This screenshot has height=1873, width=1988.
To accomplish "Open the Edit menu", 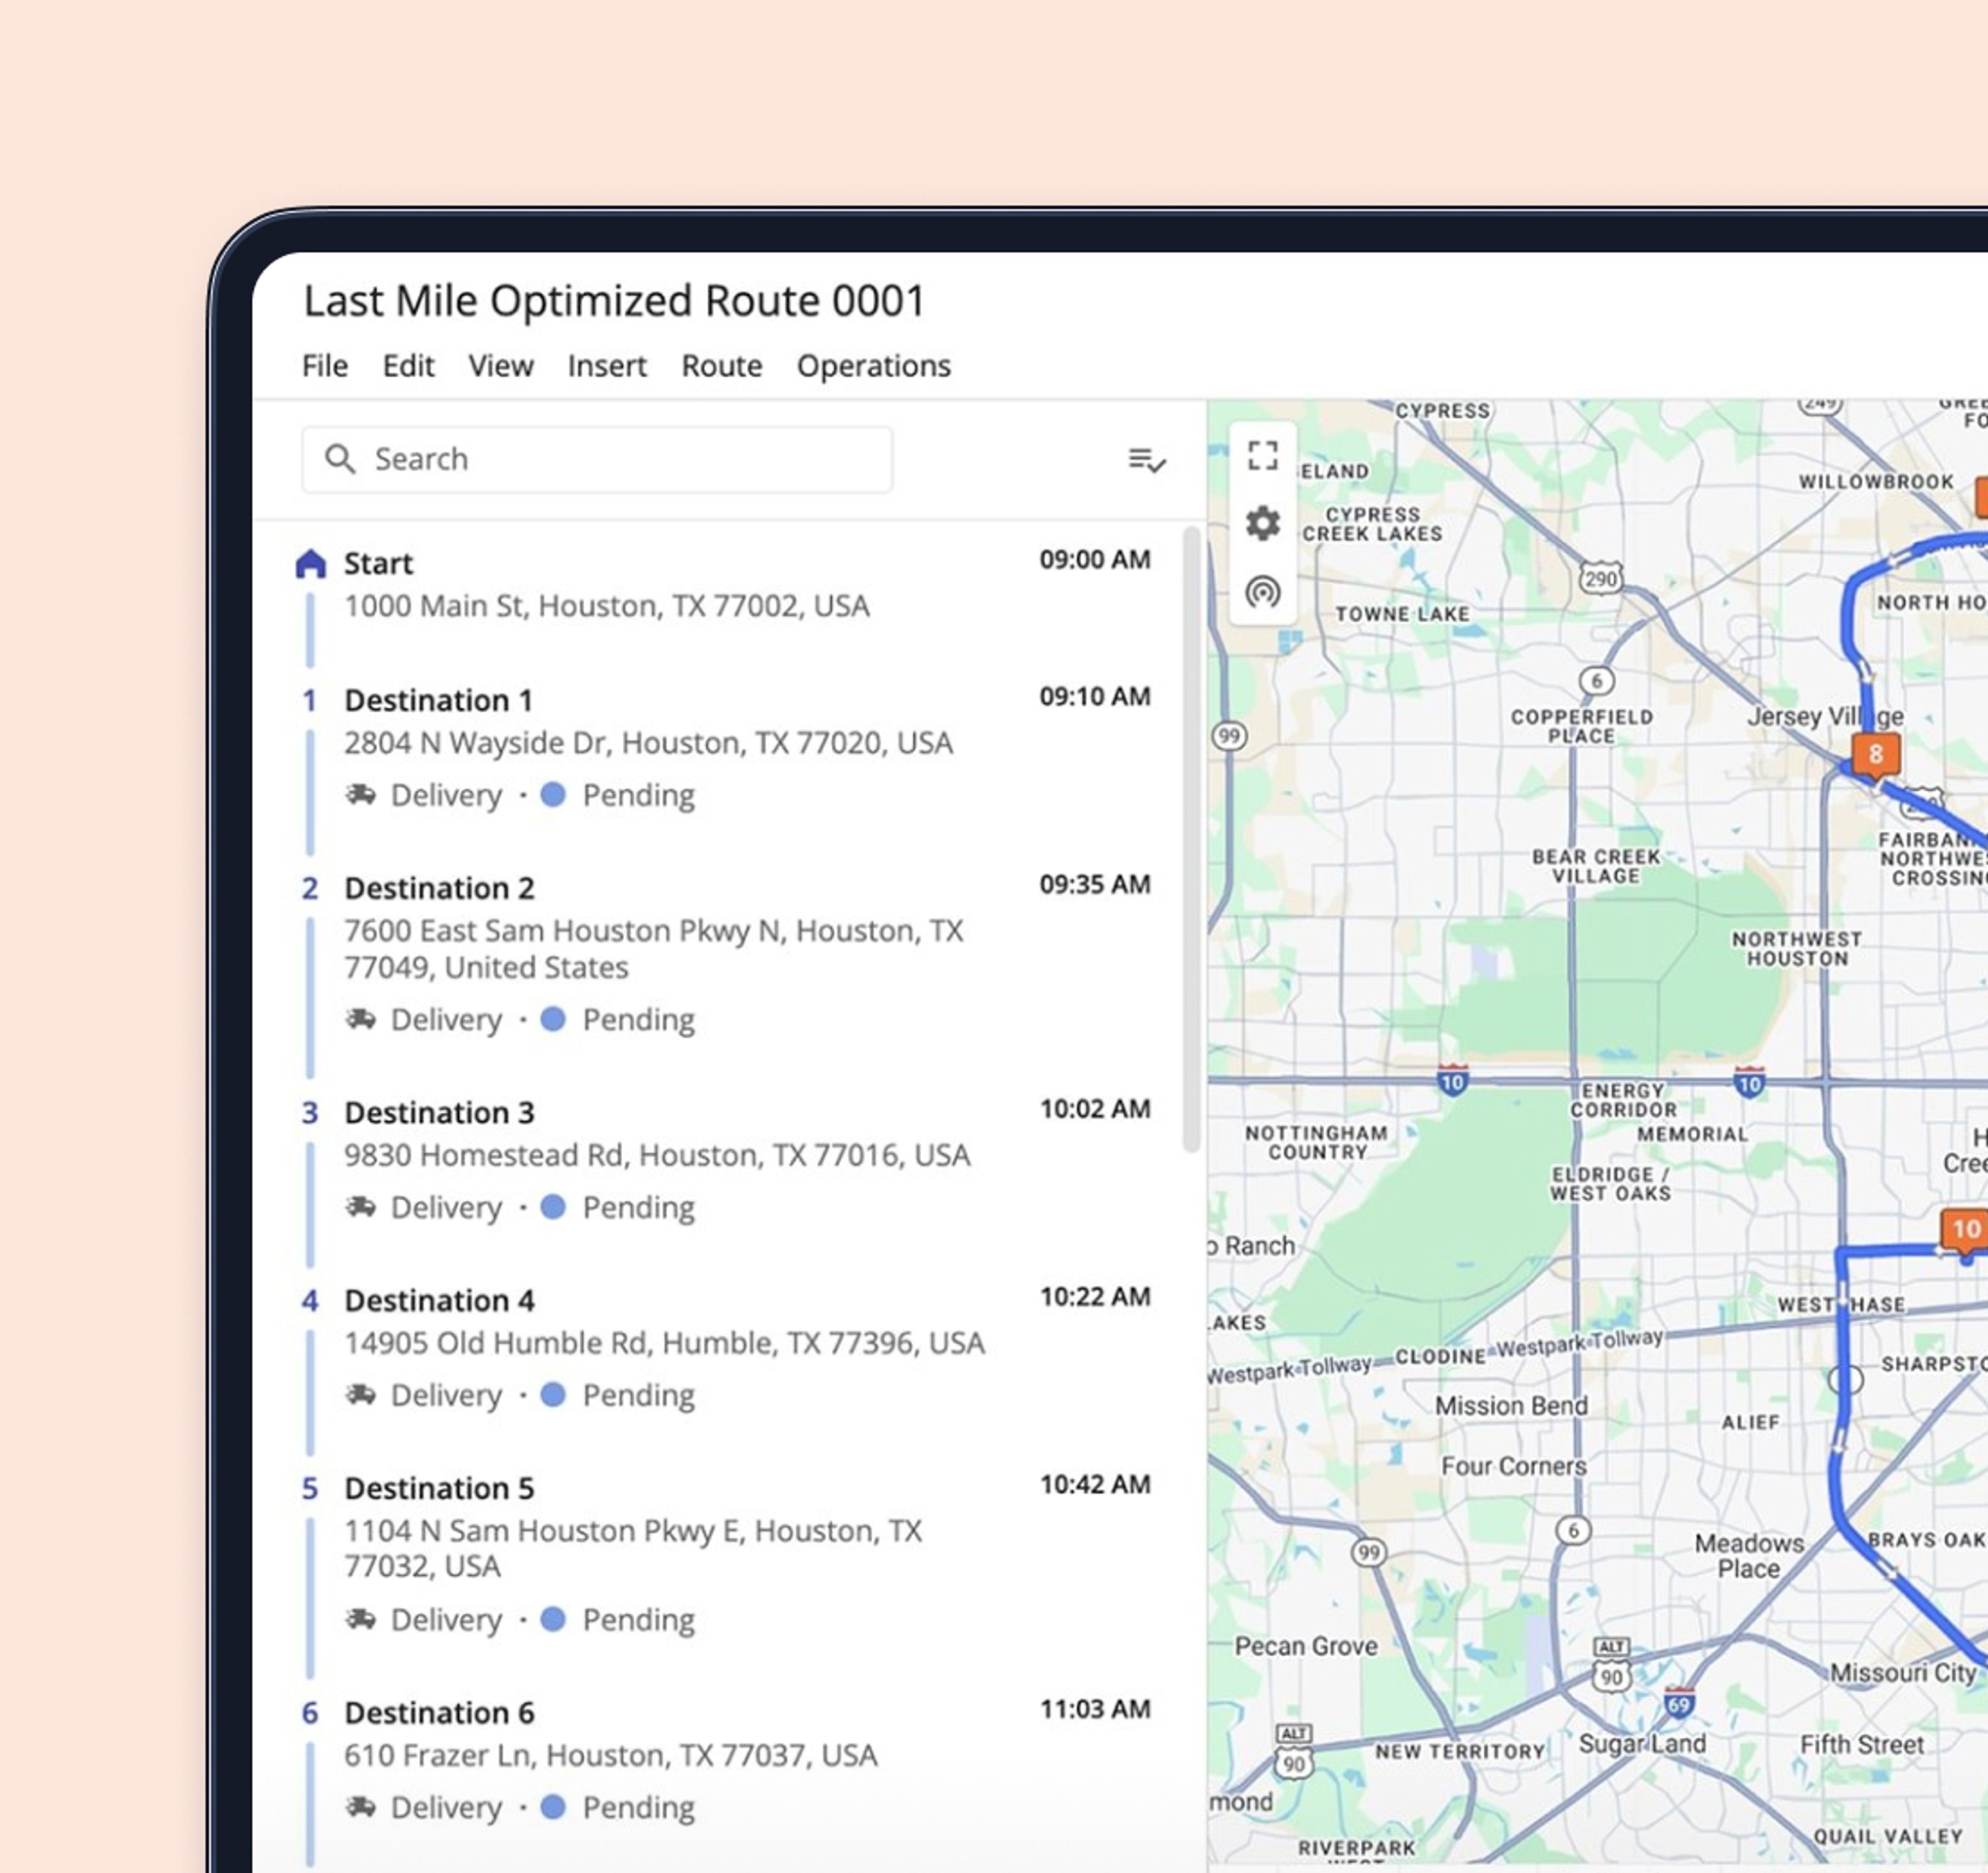I will coord(408,366).
